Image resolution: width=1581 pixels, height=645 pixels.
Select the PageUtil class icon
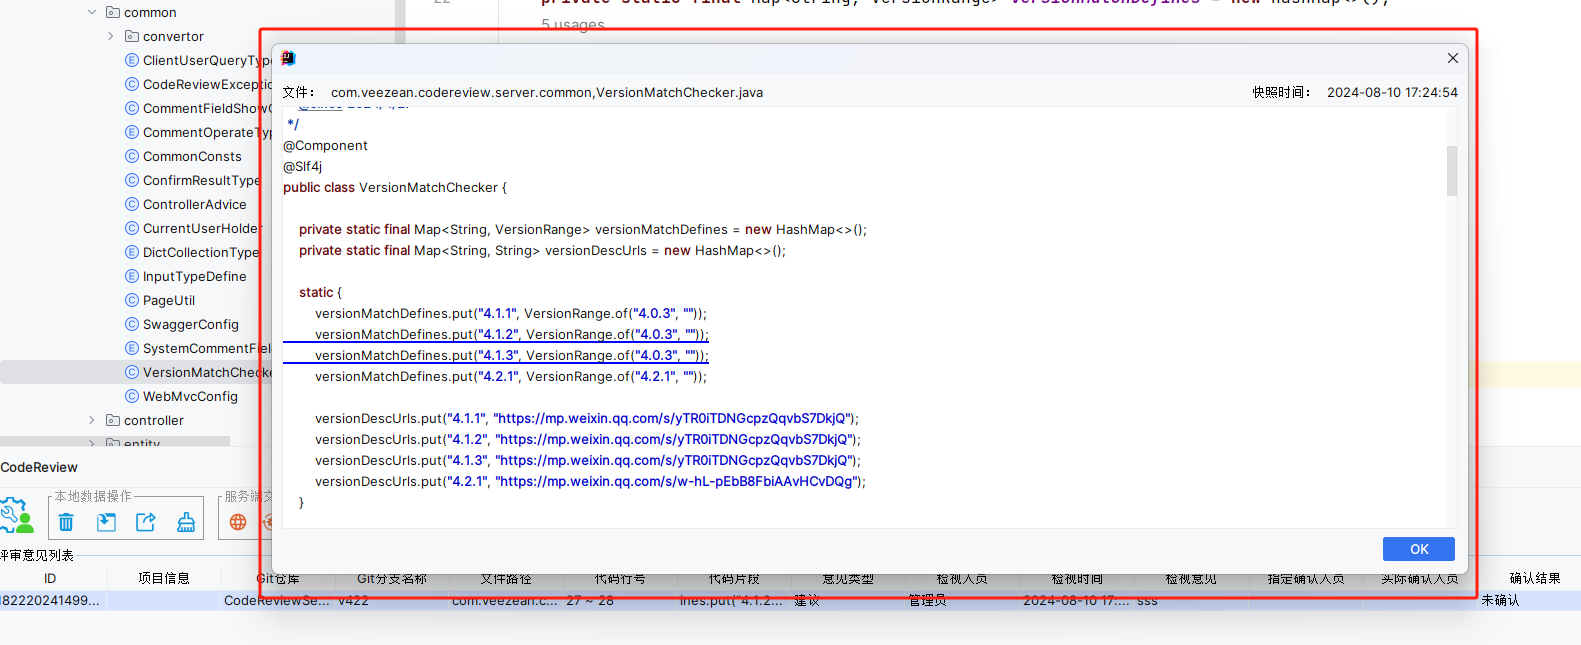[x=132, y=300]
